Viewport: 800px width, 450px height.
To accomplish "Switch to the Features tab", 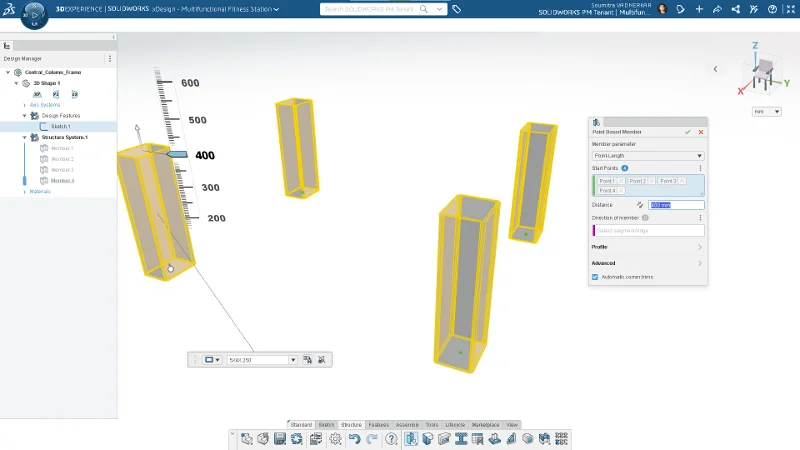I will (x=379, y=425).
